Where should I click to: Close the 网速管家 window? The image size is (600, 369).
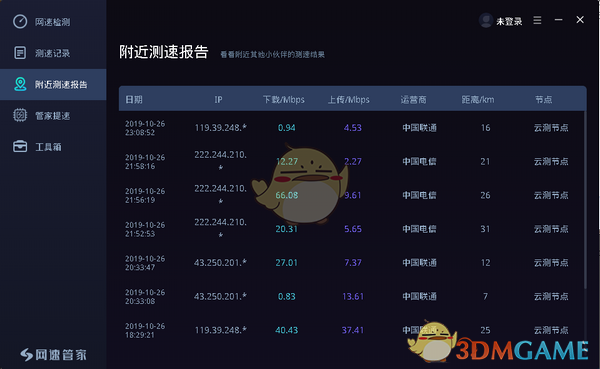[x=580, y=20]
